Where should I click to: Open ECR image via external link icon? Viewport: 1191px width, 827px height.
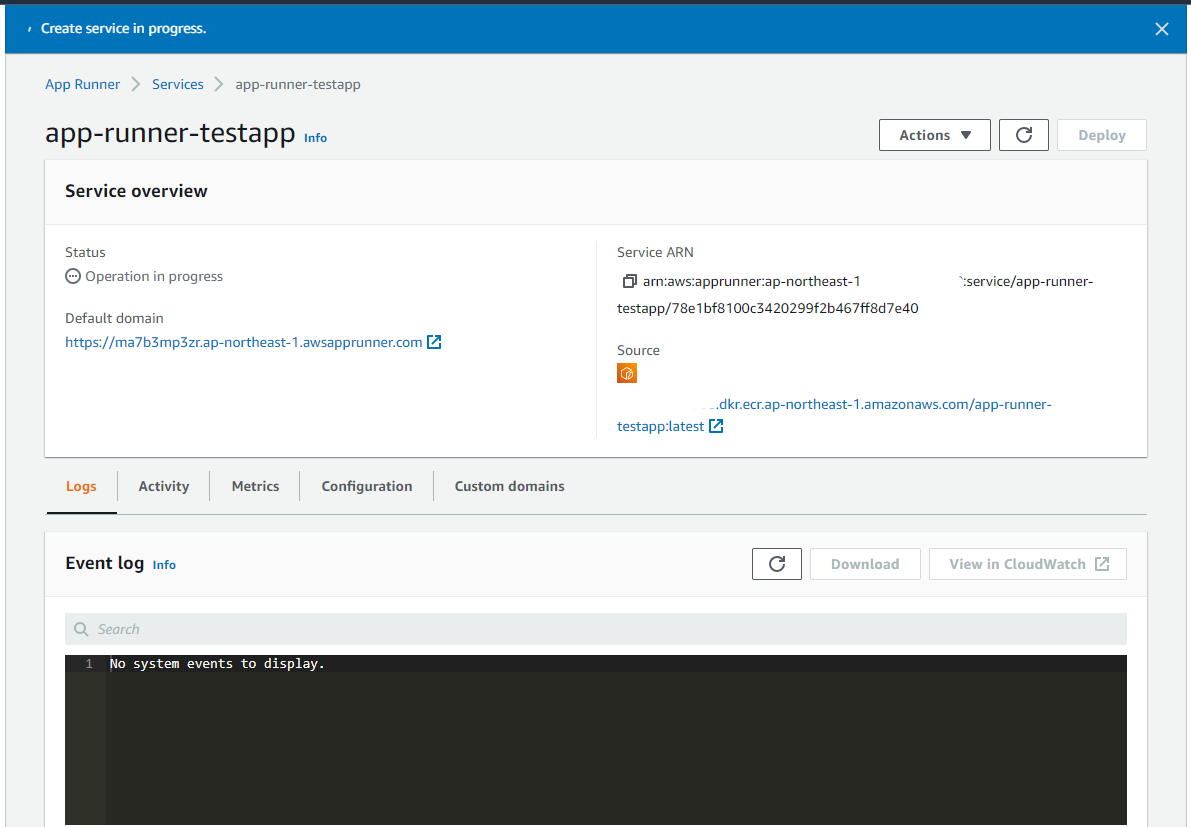[x=716, y=425]
